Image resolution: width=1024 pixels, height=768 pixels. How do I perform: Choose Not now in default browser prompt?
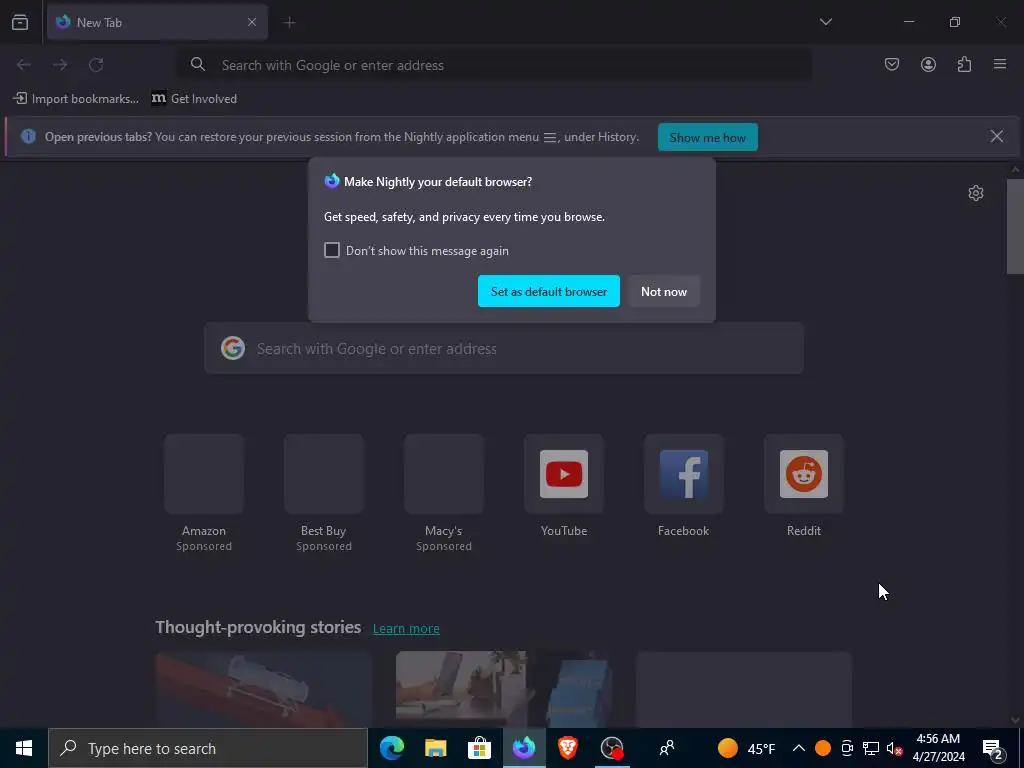click(x=664, y=291)
